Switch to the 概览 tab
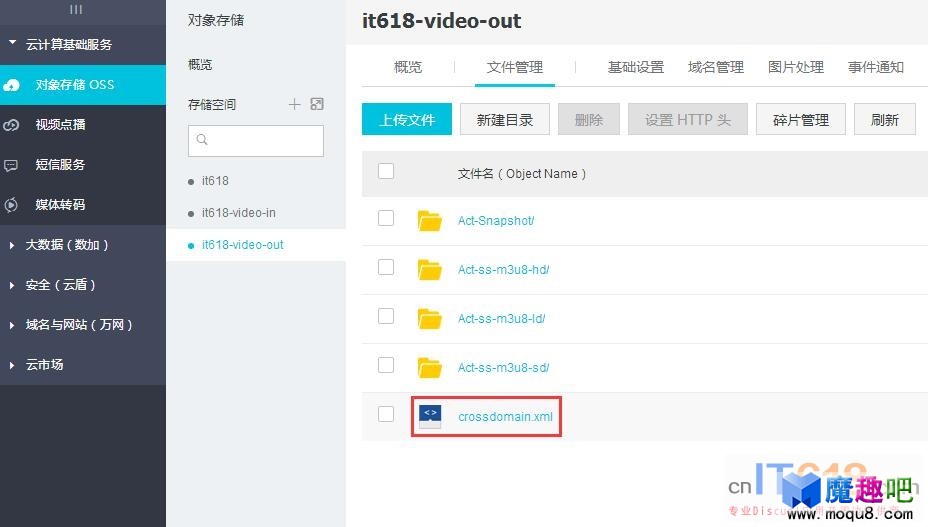Viewport: 928px width, 527px height. pyautogui.click(x=408, y=67)
